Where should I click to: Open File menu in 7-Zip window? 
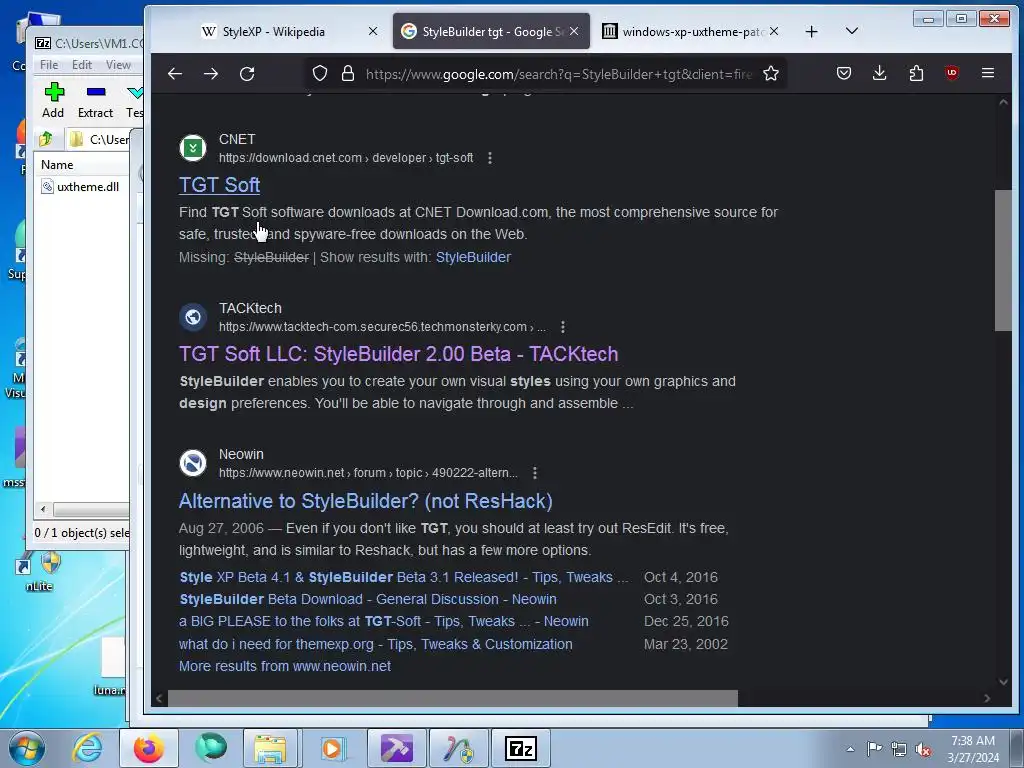pyautogui.click(x=49, y=65)
